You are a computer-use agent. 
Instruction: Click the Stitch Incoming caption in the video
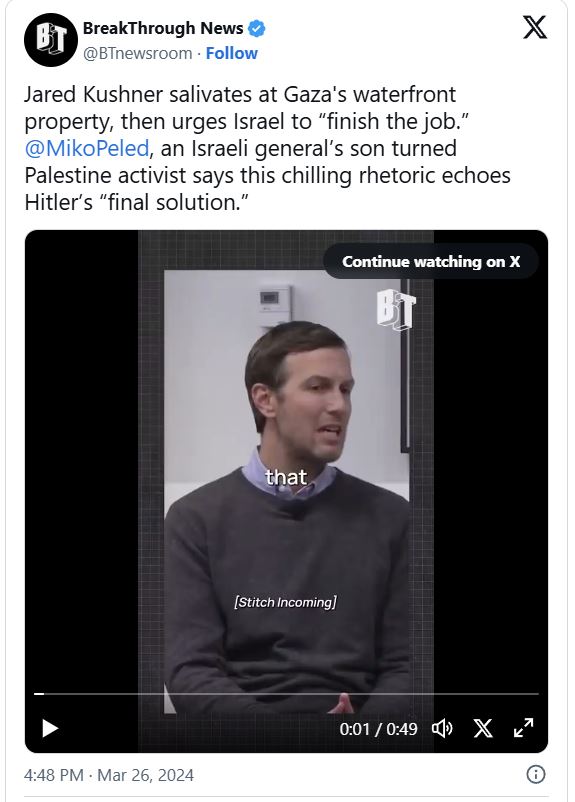click(x=285, y=602)
